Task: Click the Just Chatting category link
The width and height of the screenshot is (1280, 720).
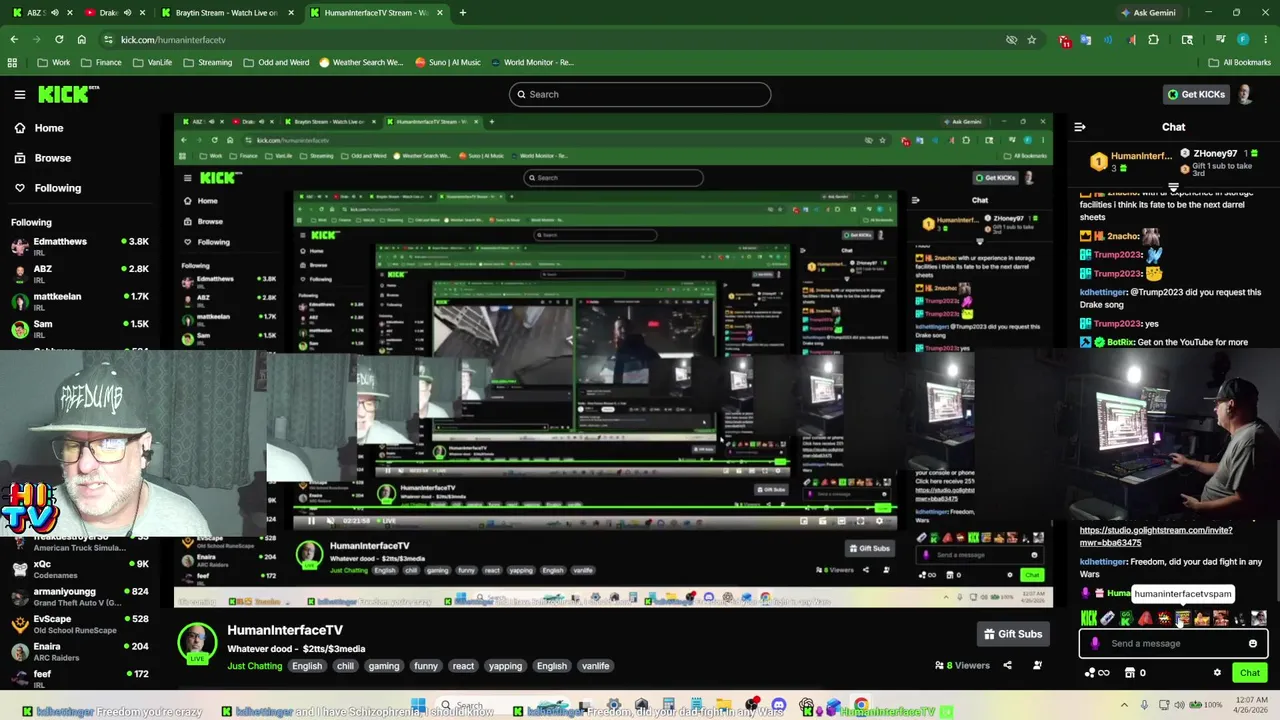Action: (254, 666)
